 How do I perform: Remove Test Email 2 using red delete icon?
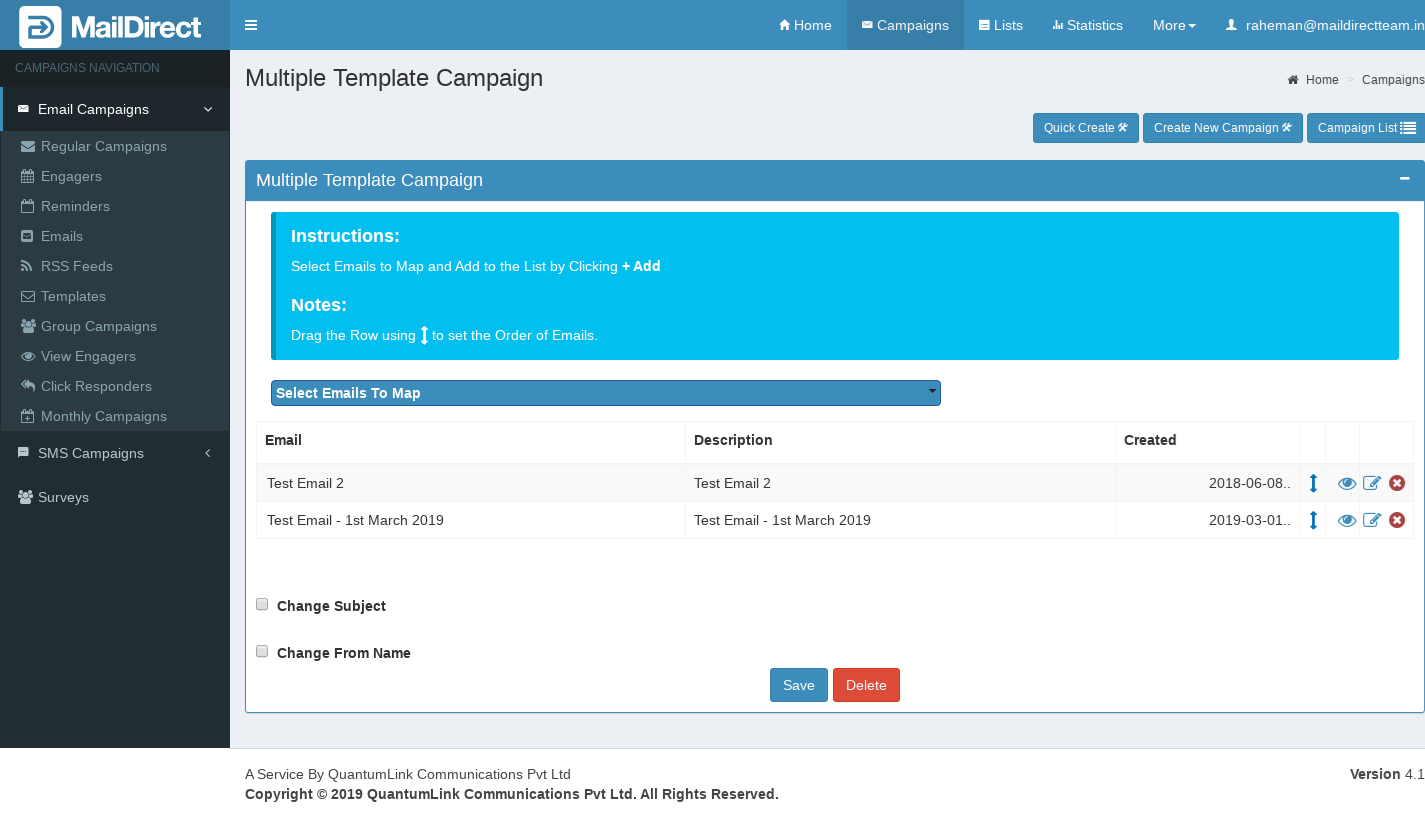point(1397,484)
